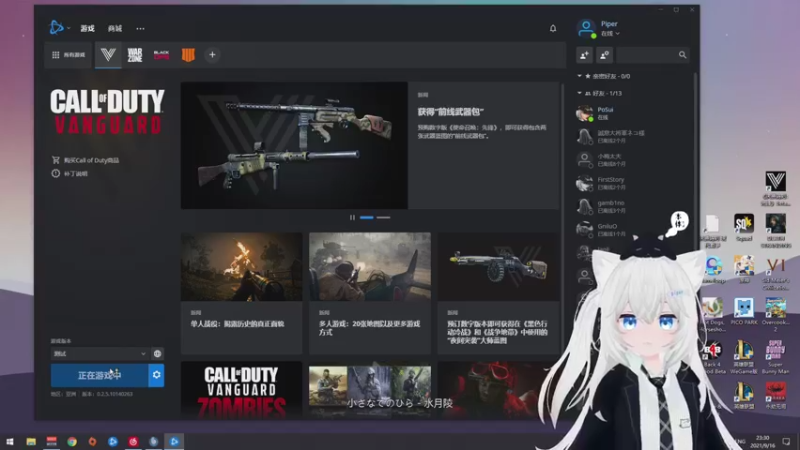Image resolution: width=800 pixels, height=450 pixels.
Task: Select friend gamb1no in list
Action: pyautogui.click(x=633, y=207)
